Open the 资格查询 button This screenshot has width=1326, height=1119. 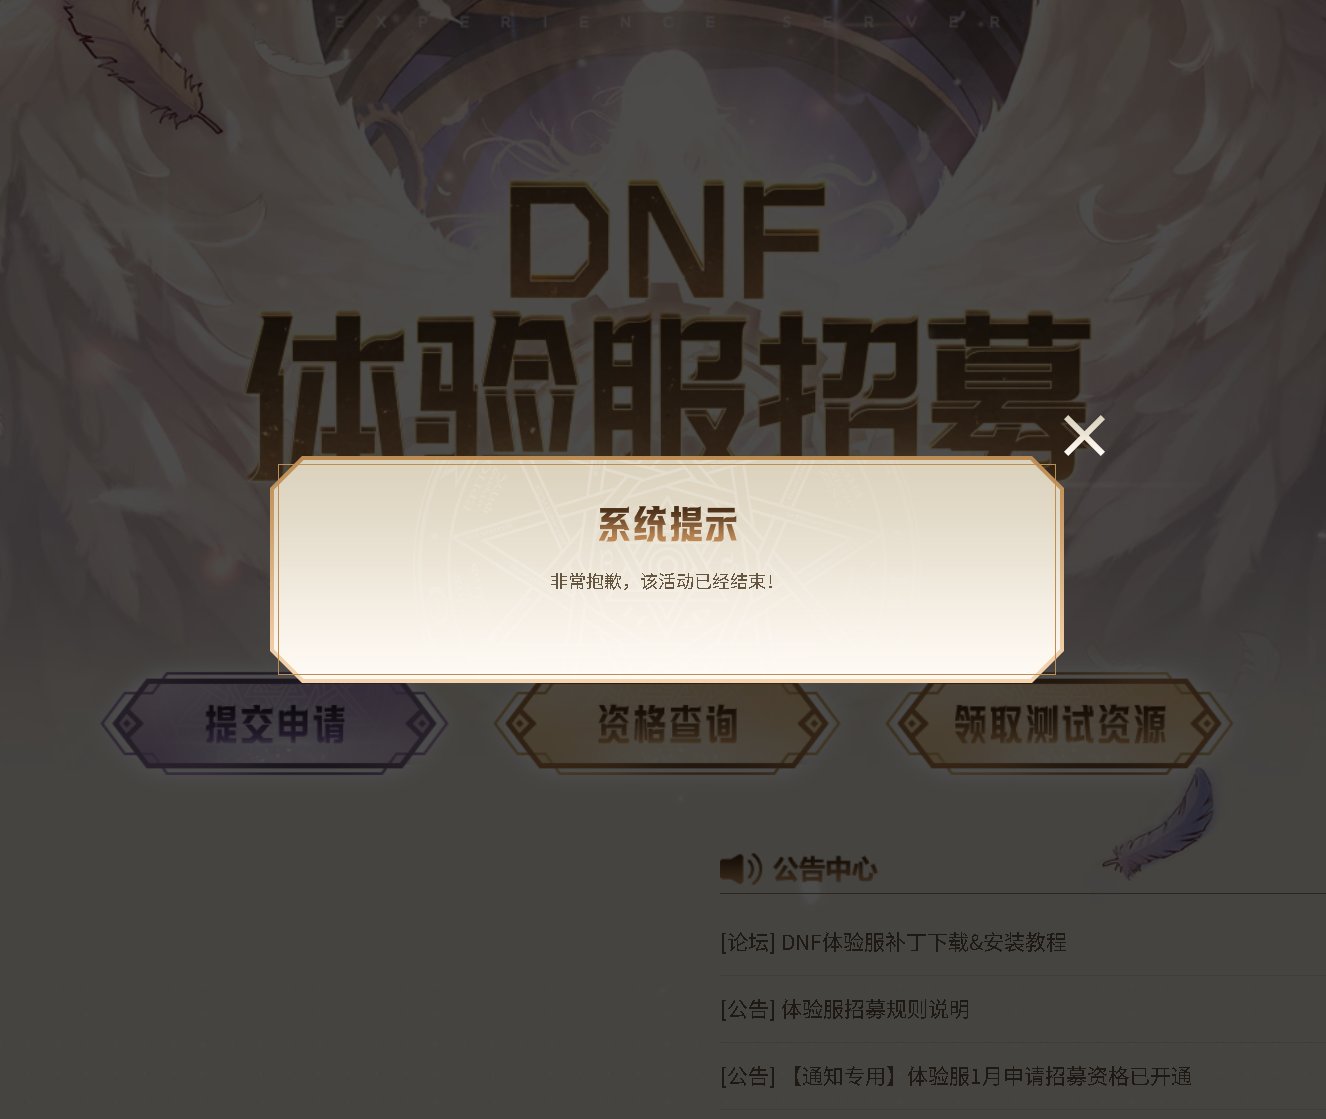tap(667, 724)
